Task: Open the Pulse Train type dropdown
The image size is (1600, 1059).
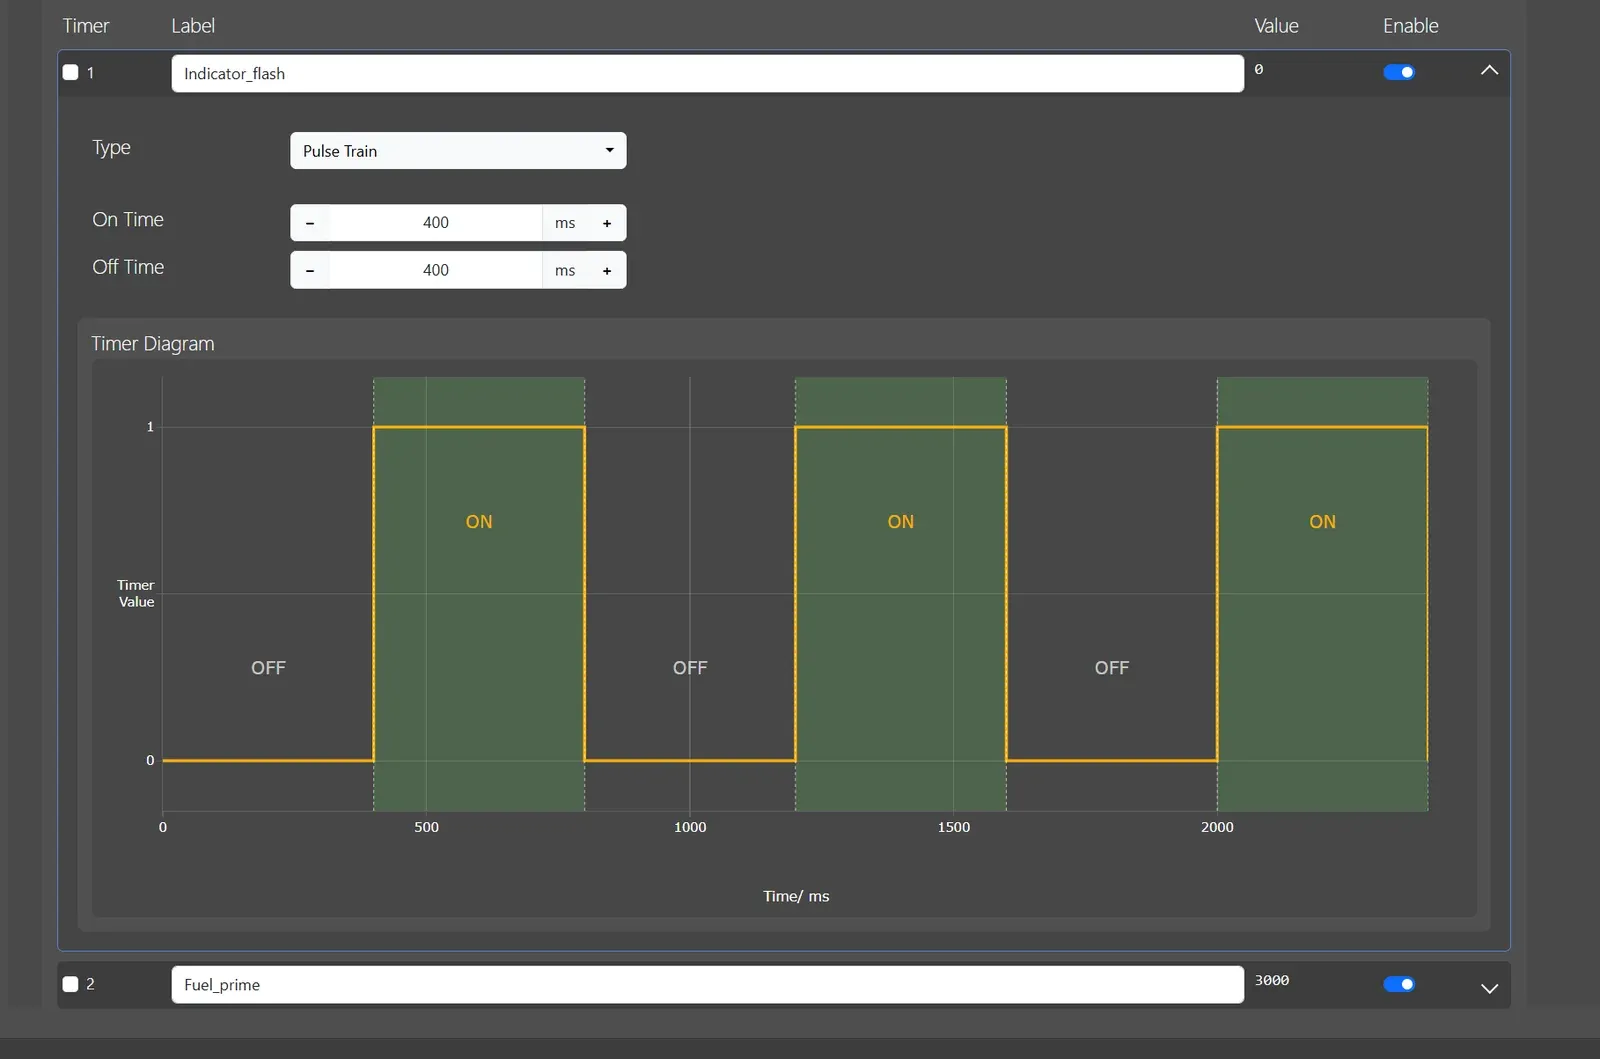Action: click(458, 151)
